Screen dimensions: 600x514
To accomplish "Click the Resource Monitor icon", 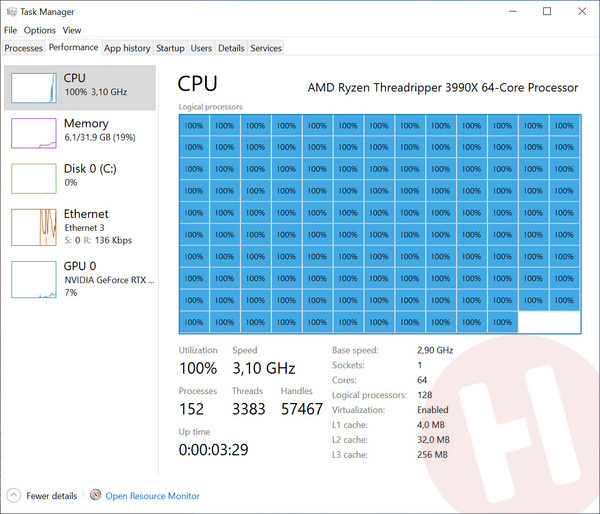I will pyautogui.click(x=96, y=495).
